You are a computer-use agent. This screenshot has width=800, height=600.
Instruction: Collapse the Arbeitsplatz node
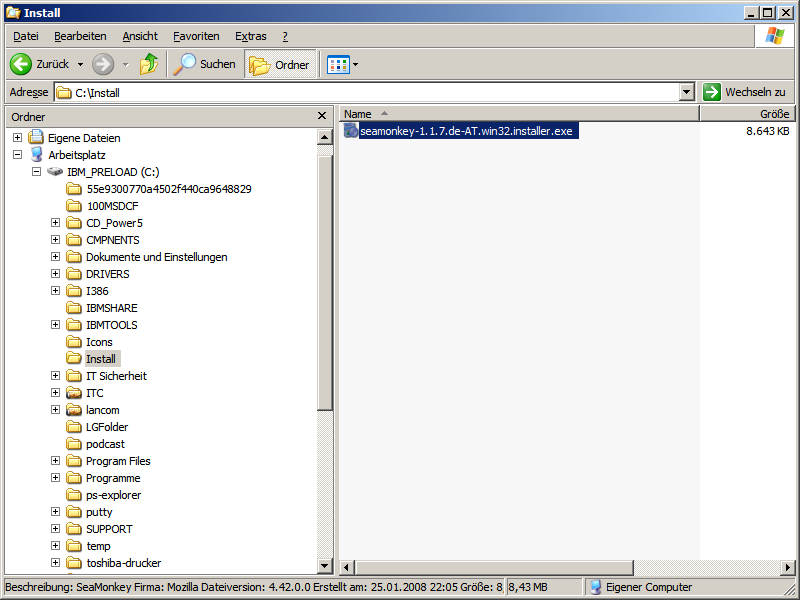tap(17, 155)
